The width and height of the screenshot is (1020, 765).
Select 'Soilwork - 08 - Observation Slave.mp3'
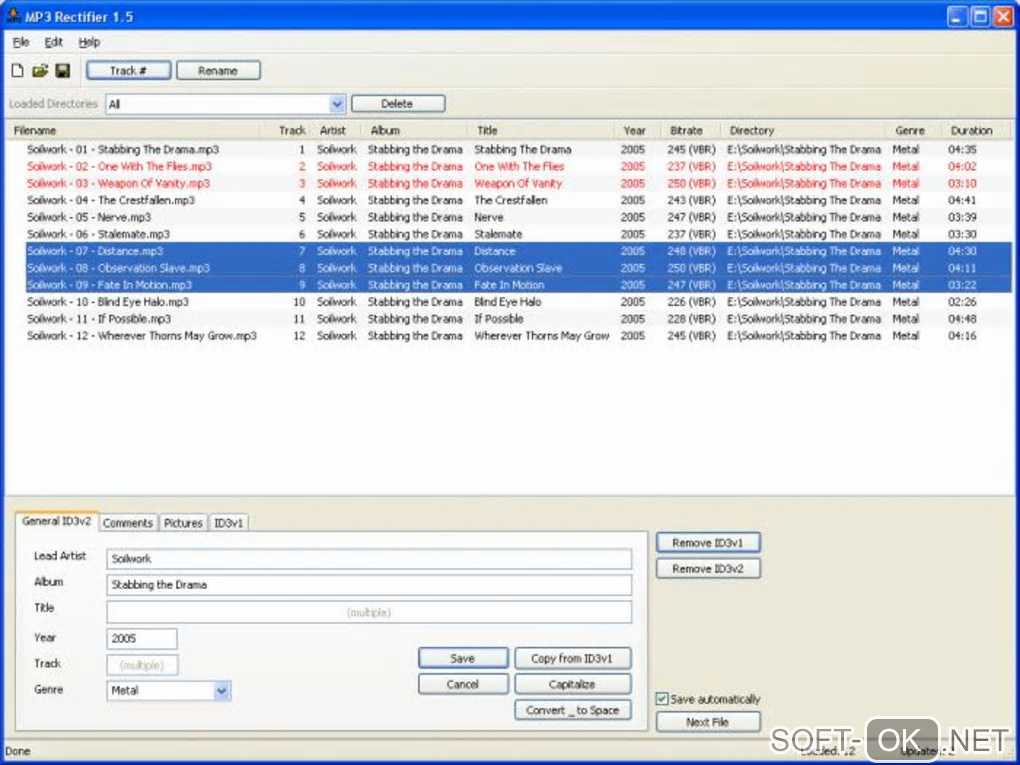point(118,268)
